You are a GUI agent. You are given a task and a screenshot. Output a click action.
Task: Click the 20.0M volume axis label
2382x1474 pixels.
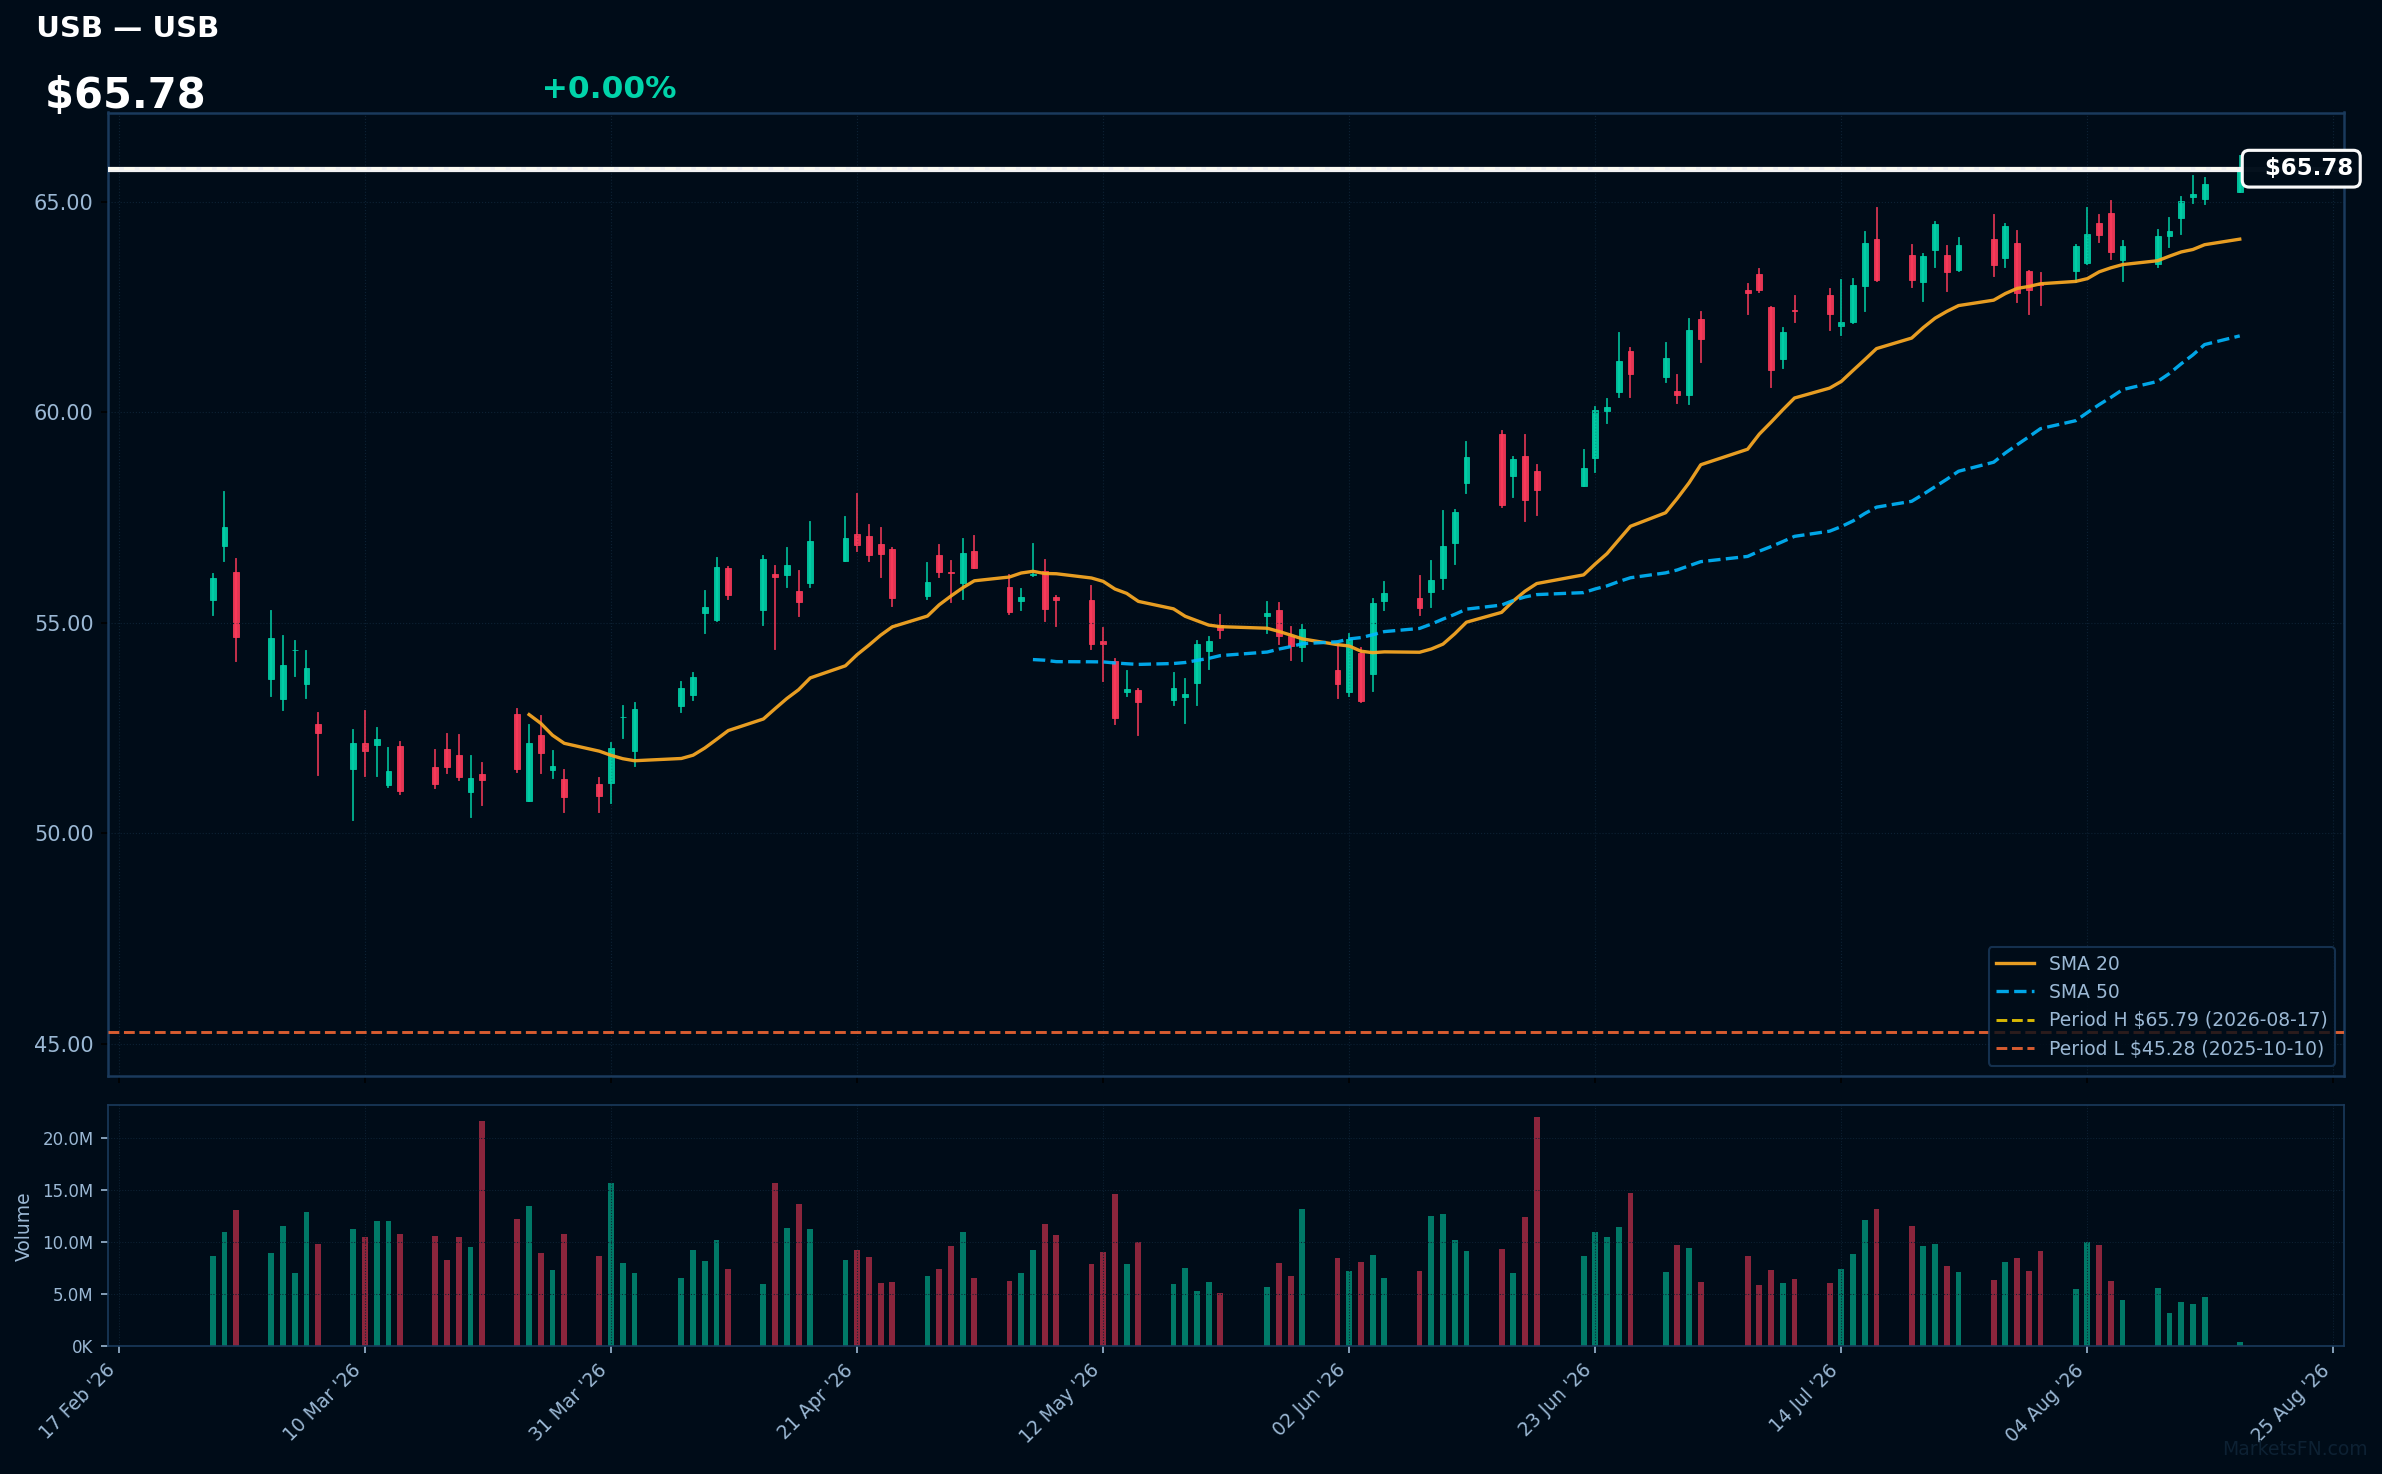(68, 1139)
